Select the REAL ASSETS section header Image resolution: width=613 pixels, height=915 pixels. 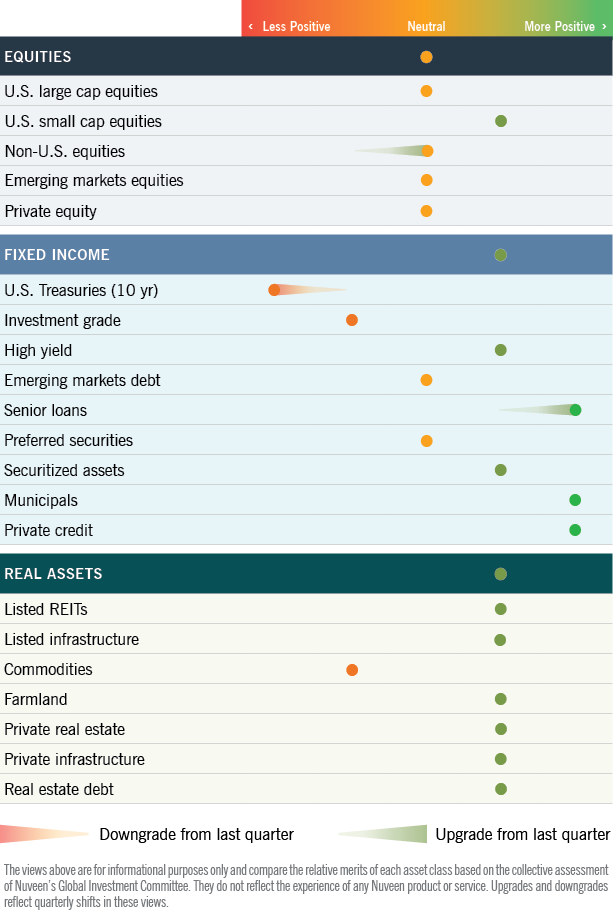pos(53,574)
